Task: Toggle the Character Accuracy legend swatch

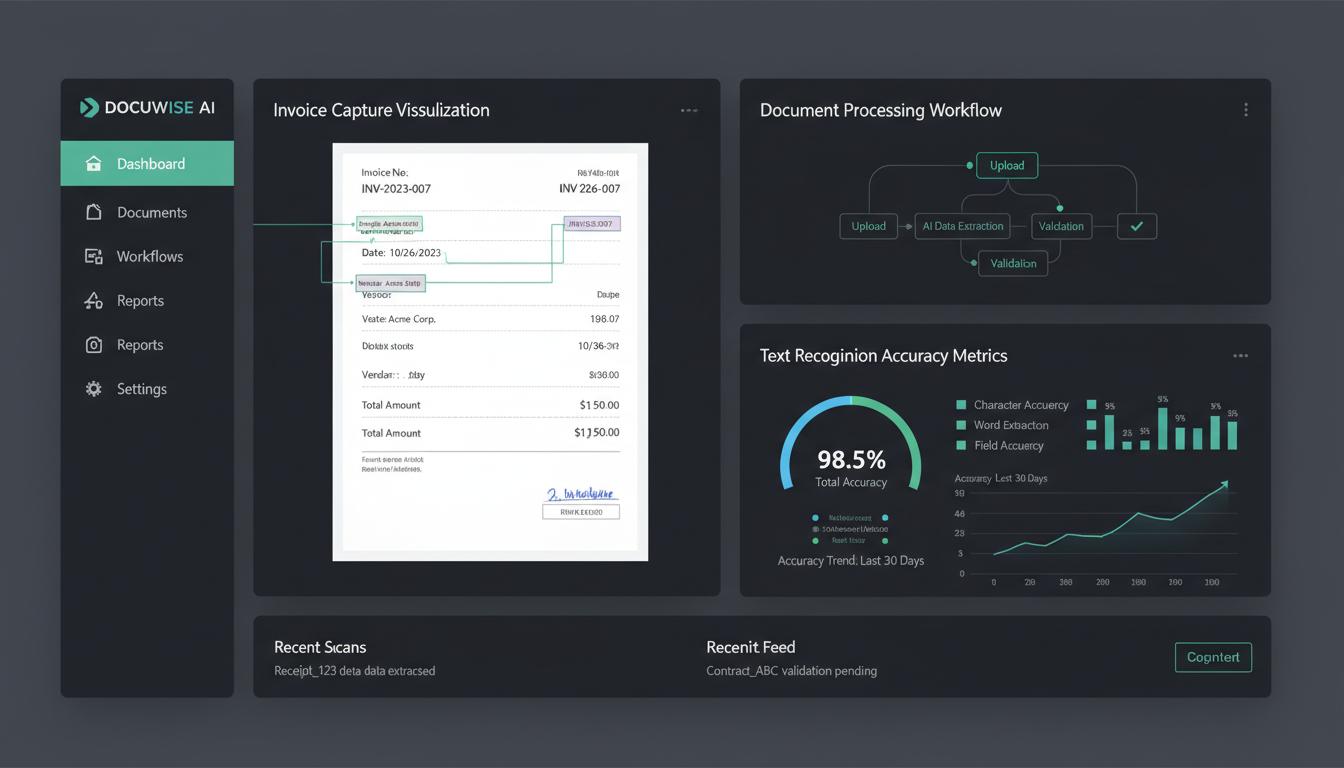Action: coord(961,404)
